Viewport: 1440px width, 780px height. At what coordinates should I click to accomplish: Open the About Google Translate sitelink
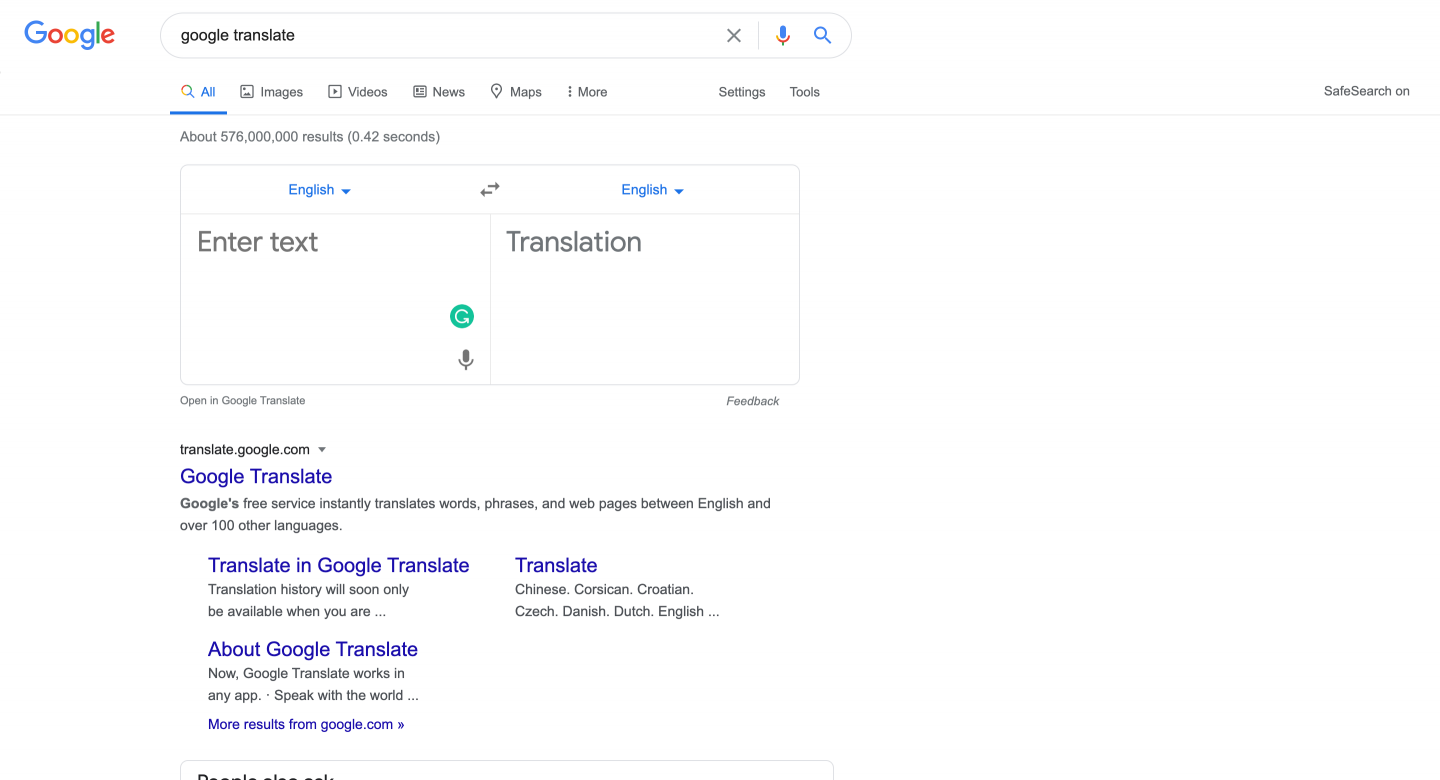pos(313,649)
